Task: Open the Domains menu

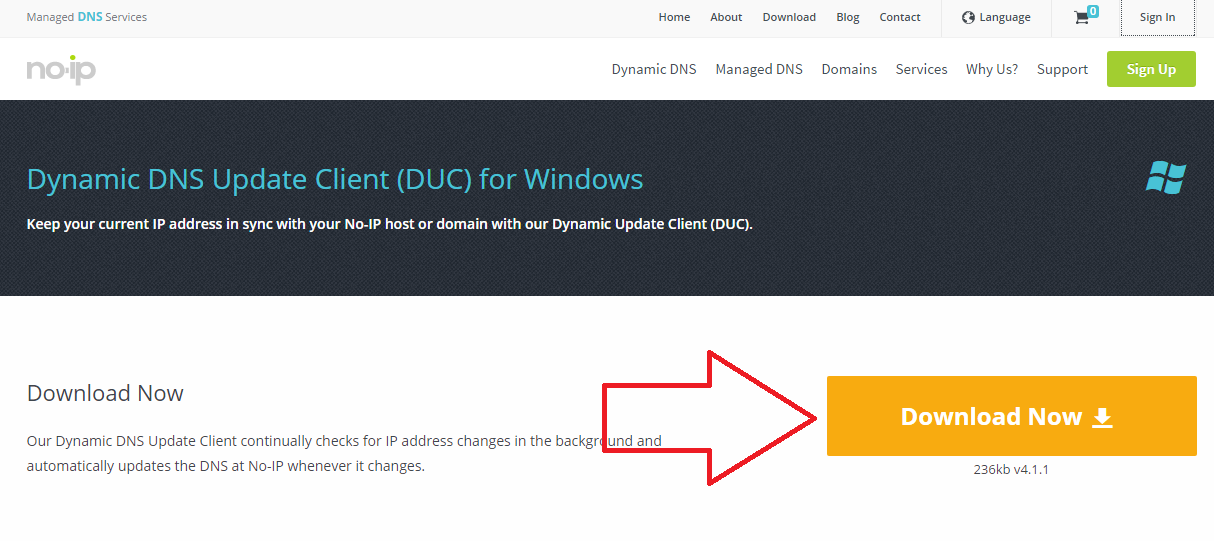Action: (849, 69)
